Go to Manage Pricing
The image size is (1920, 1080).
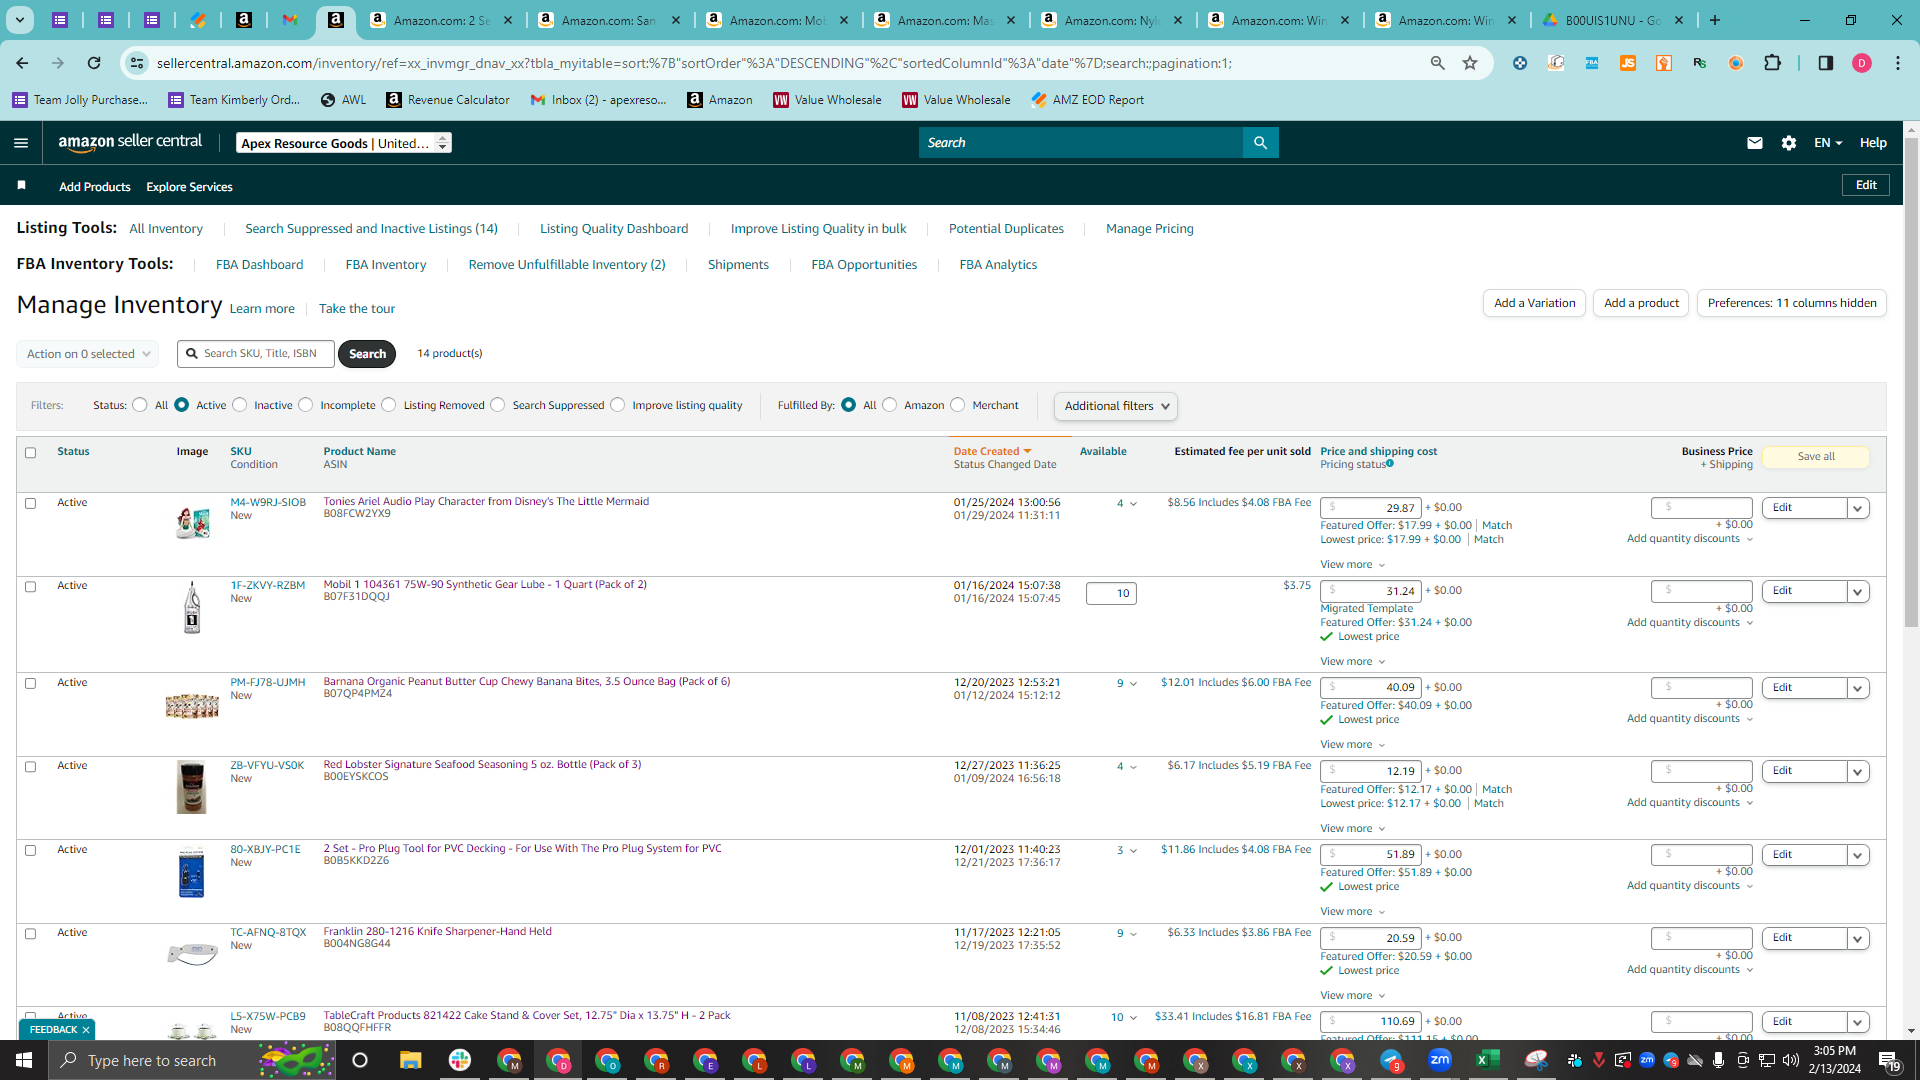[1150, 229]
